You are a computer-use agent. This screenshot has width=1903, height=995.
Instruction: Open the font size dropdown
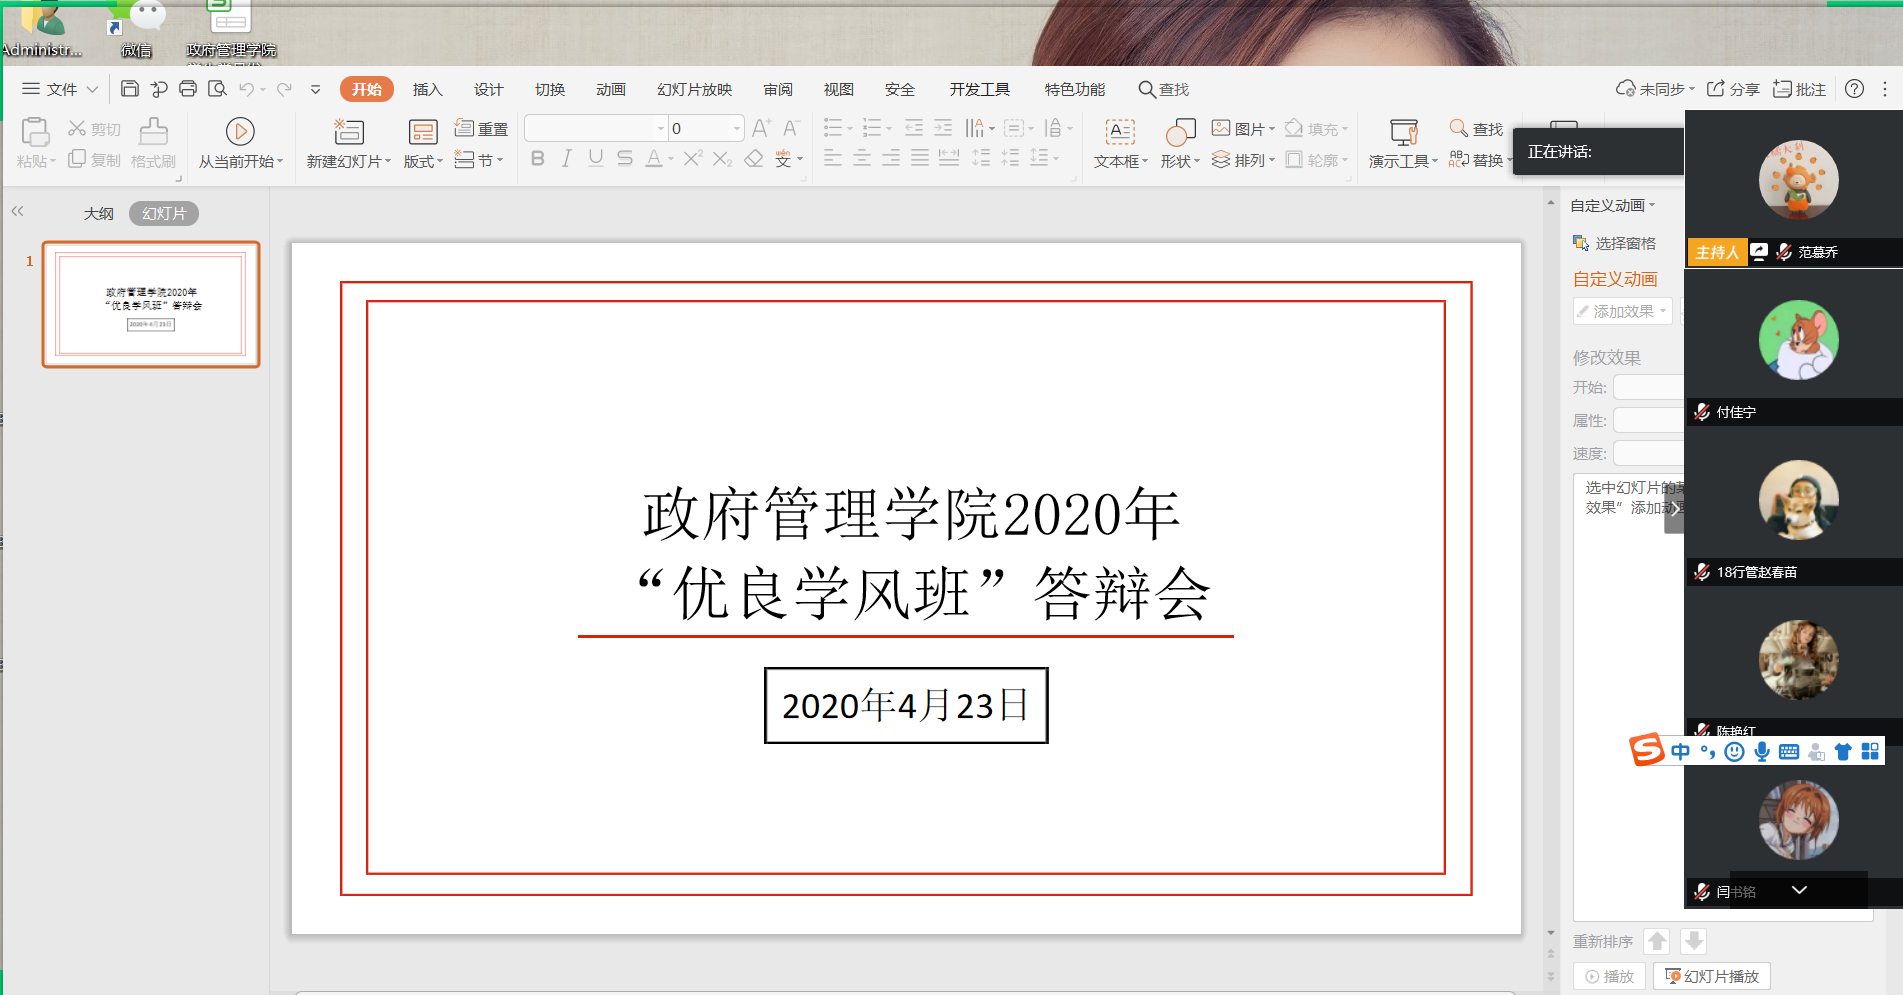tap(737, 128)
